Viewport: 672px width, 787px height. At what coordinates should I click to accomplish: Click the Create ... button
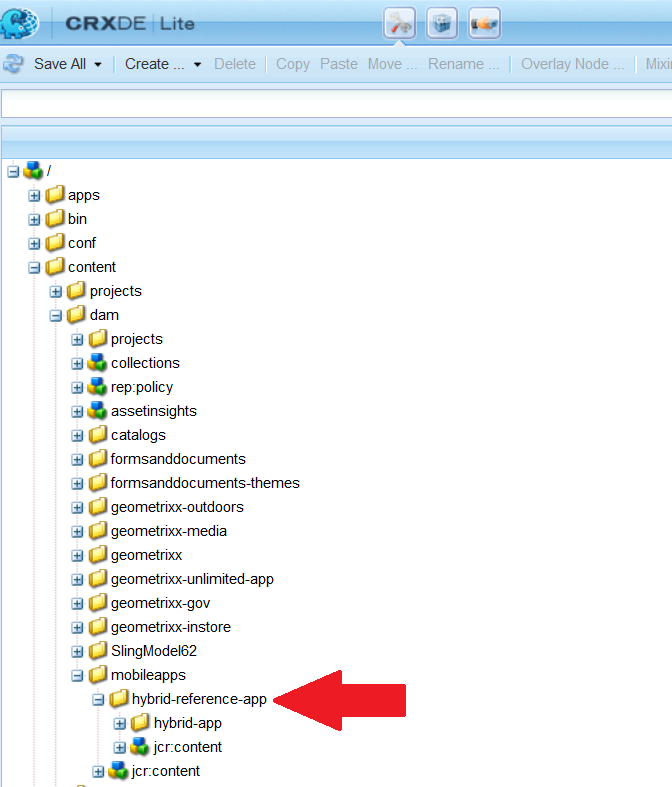tap(155, 64)
